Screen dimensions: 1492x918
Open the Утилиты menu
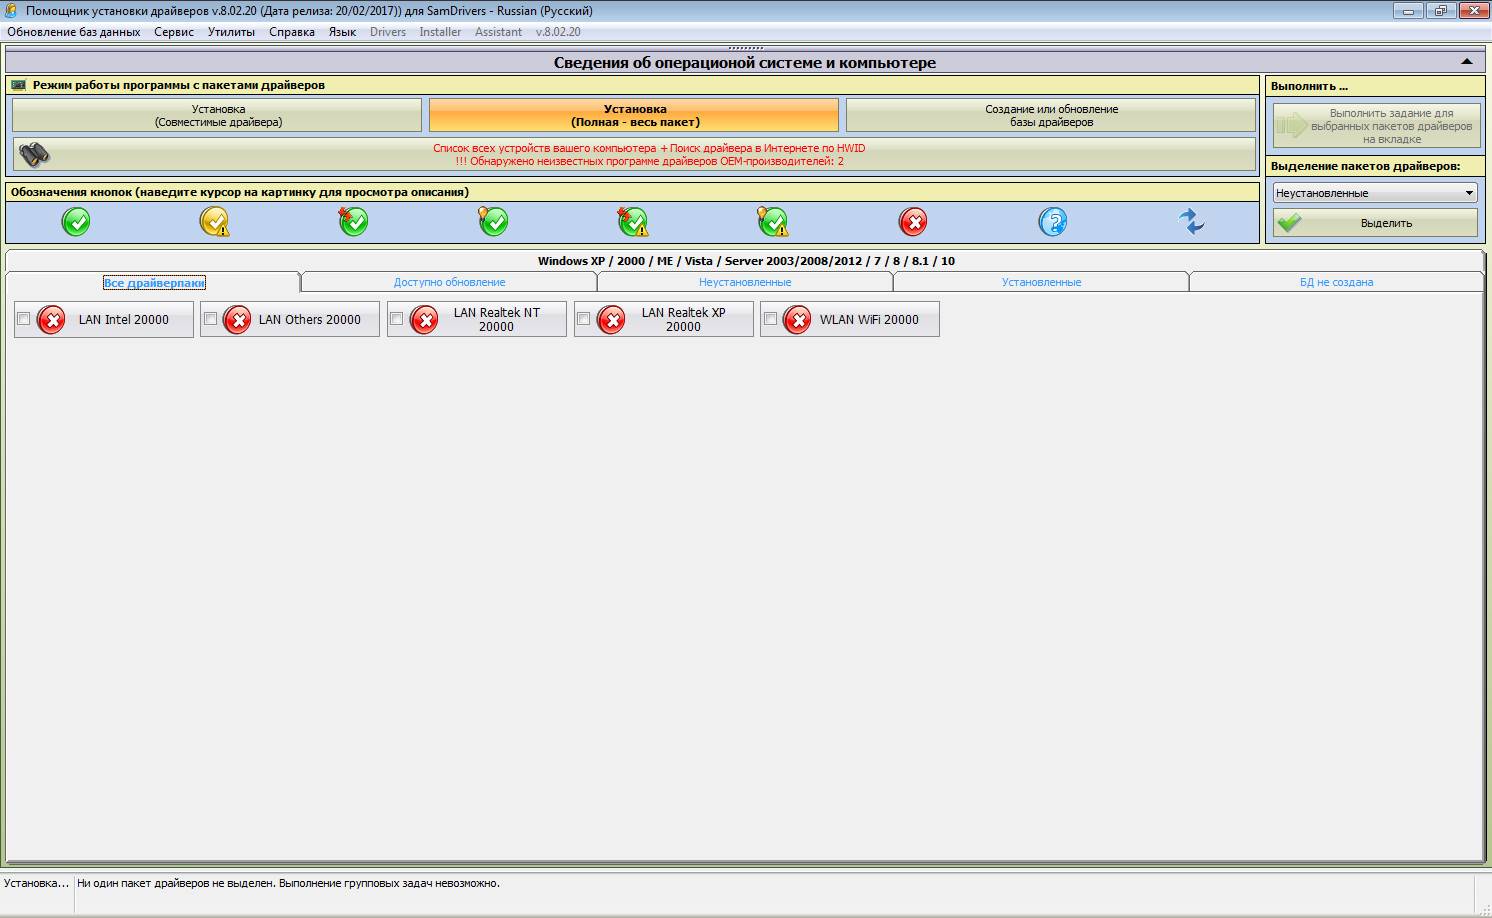point(231,32)
